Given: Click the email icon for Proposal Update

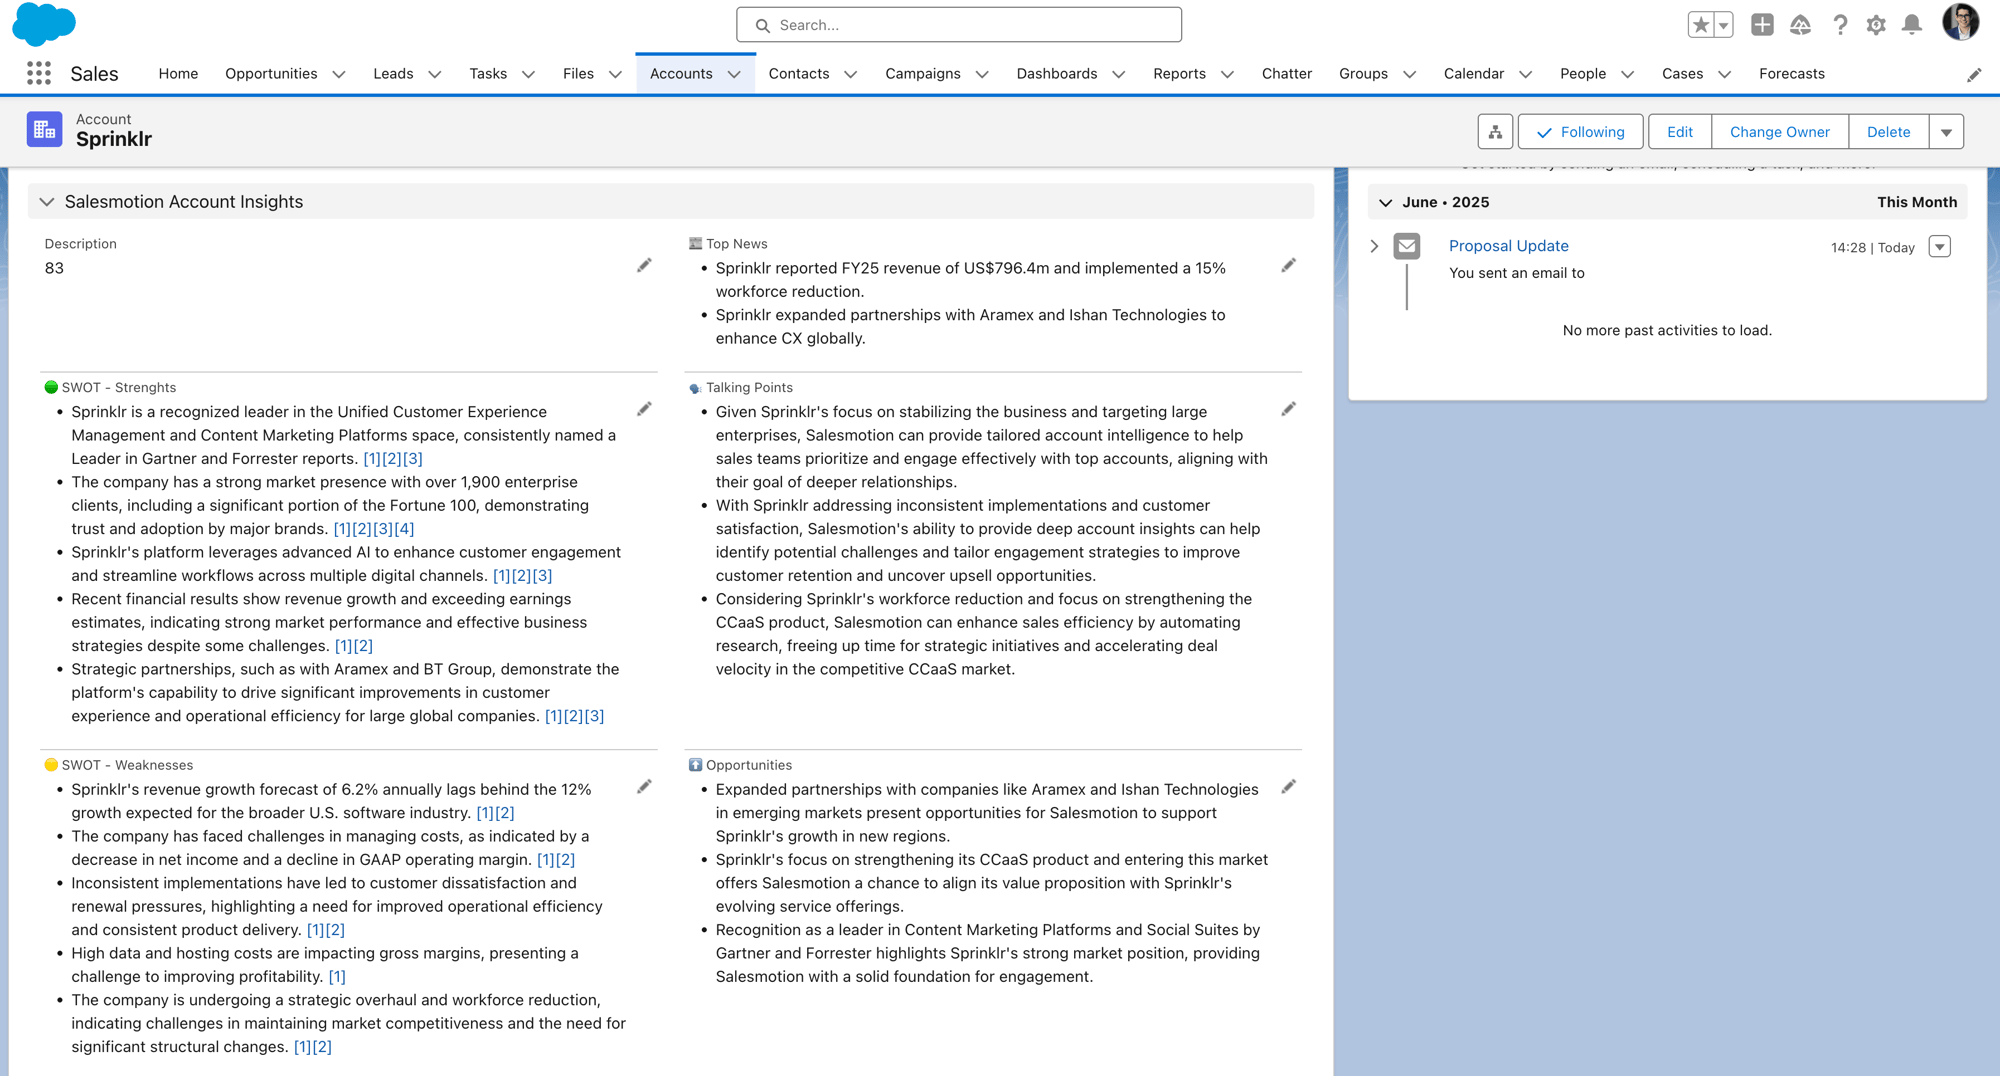Looking at the screenshot, I should point(1407,246).
